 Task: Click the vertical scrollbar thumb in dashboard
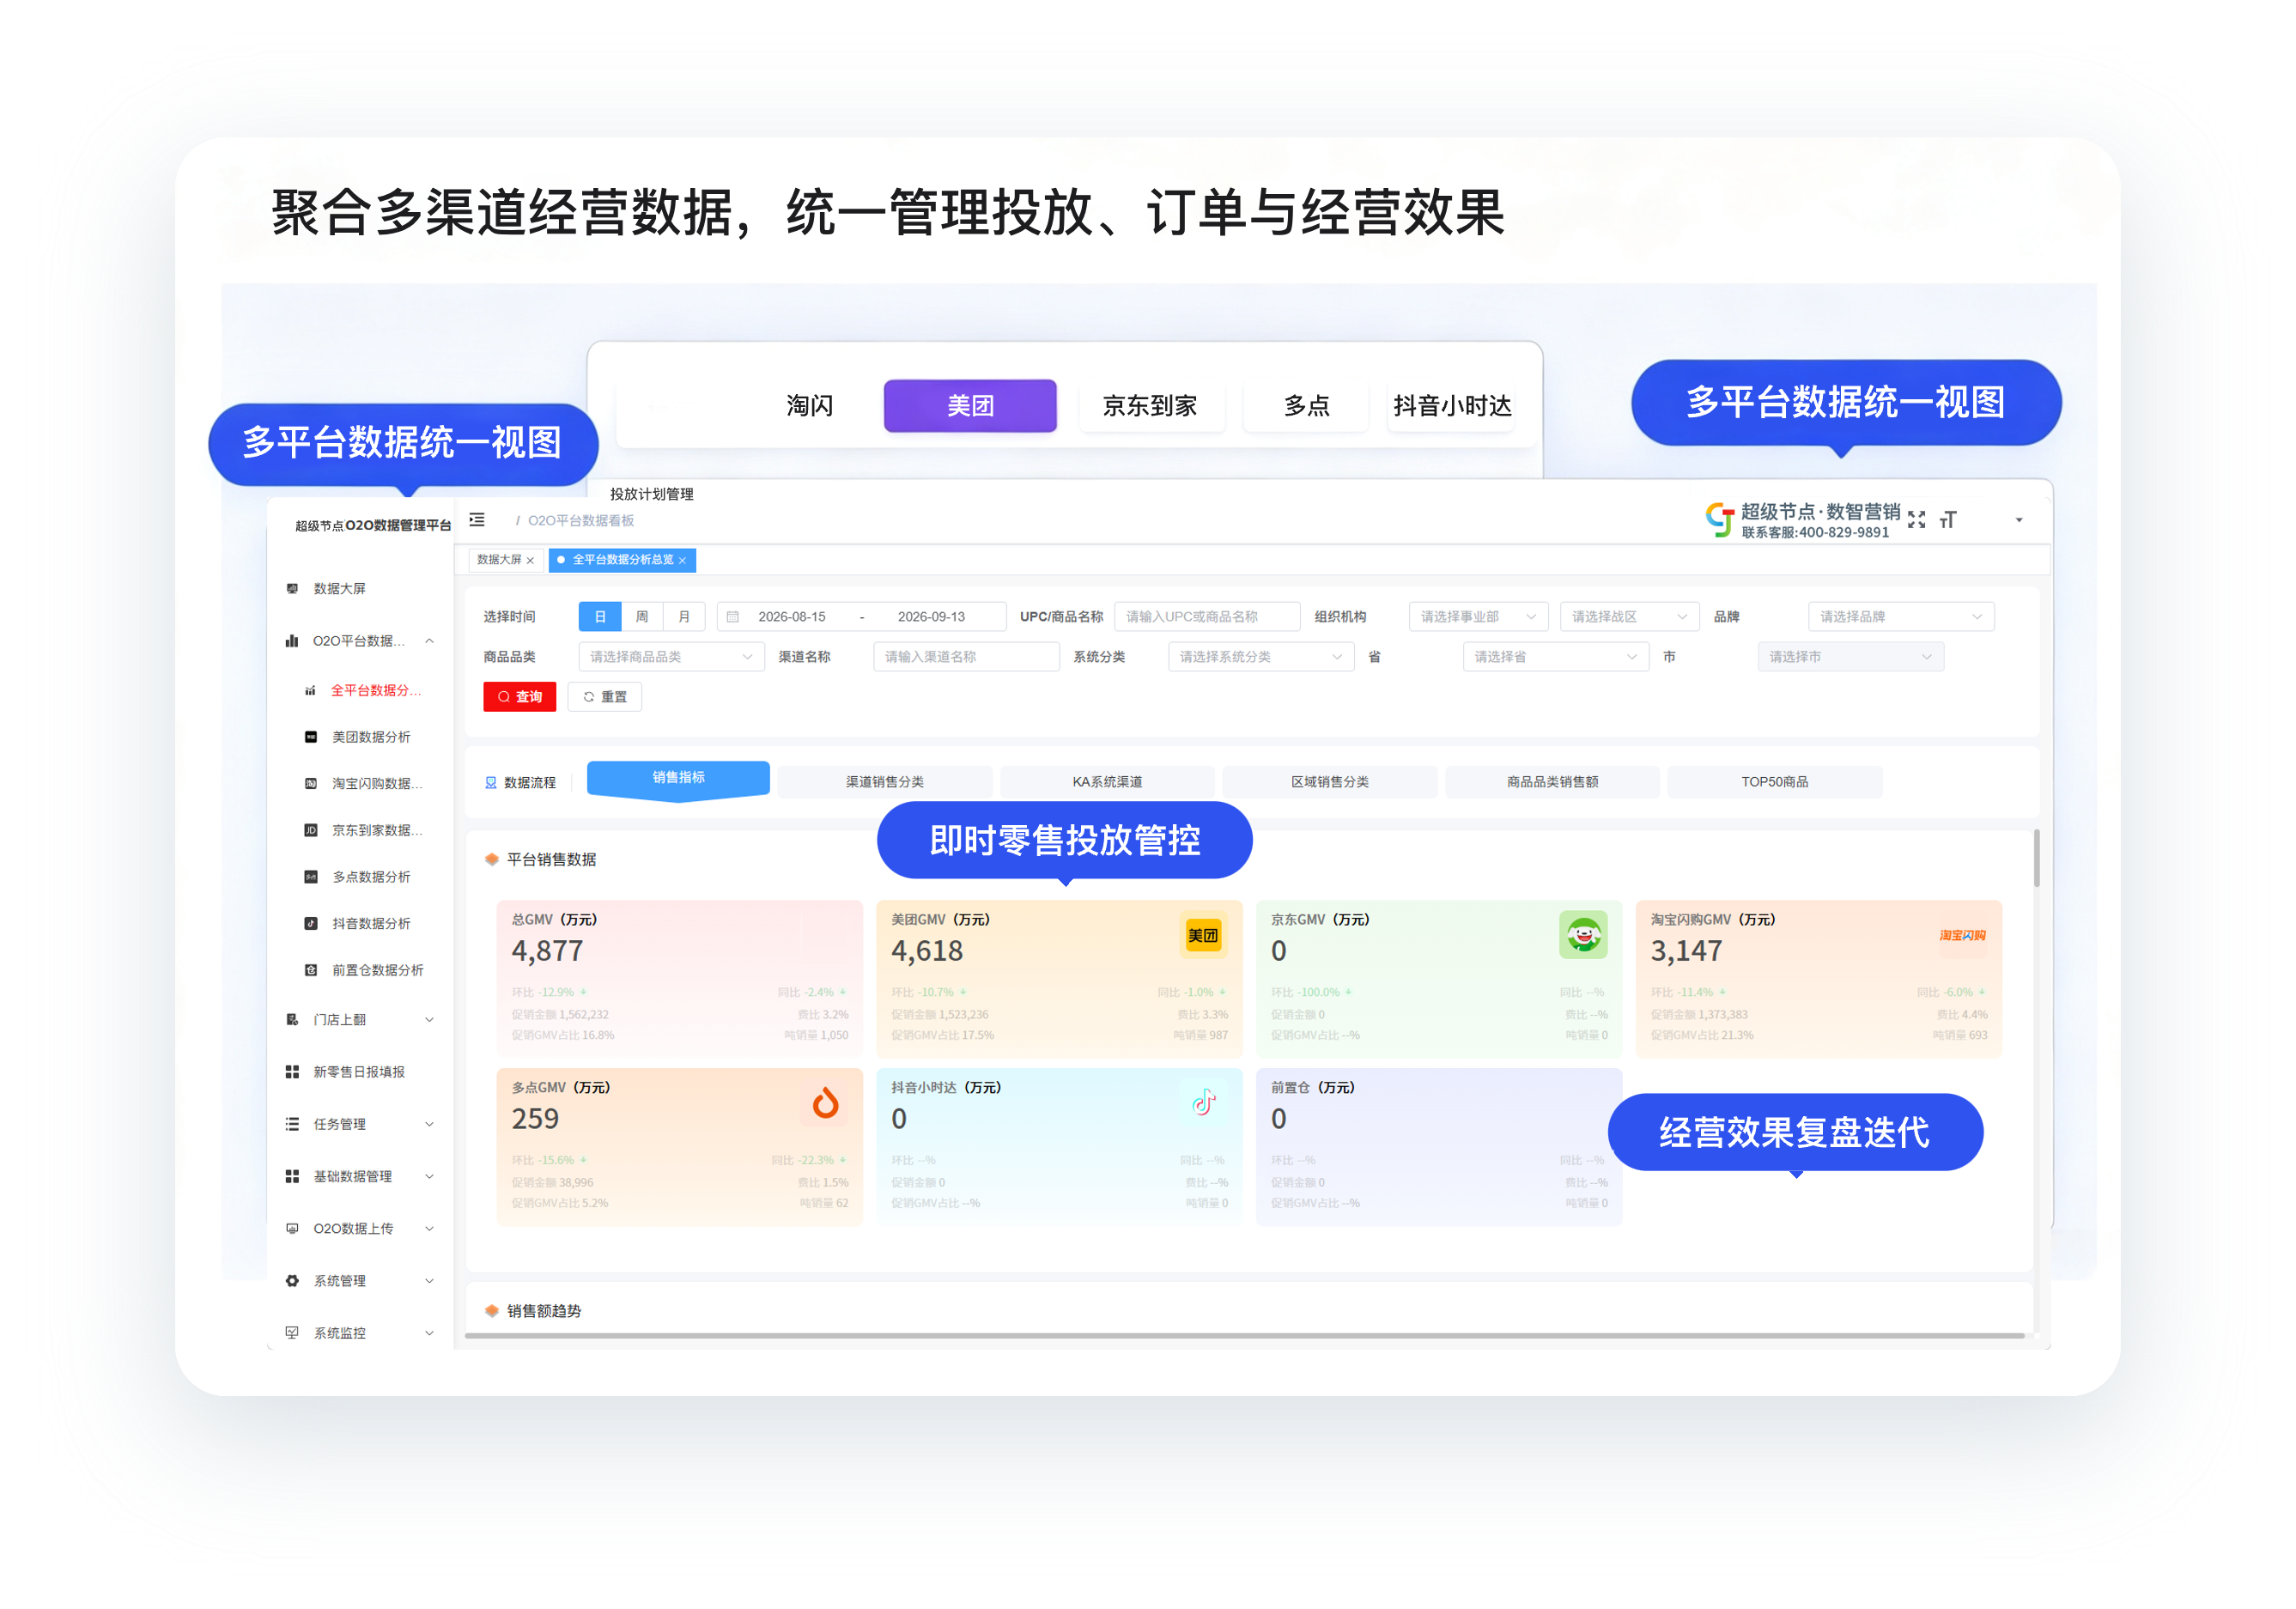(2036, 858)
